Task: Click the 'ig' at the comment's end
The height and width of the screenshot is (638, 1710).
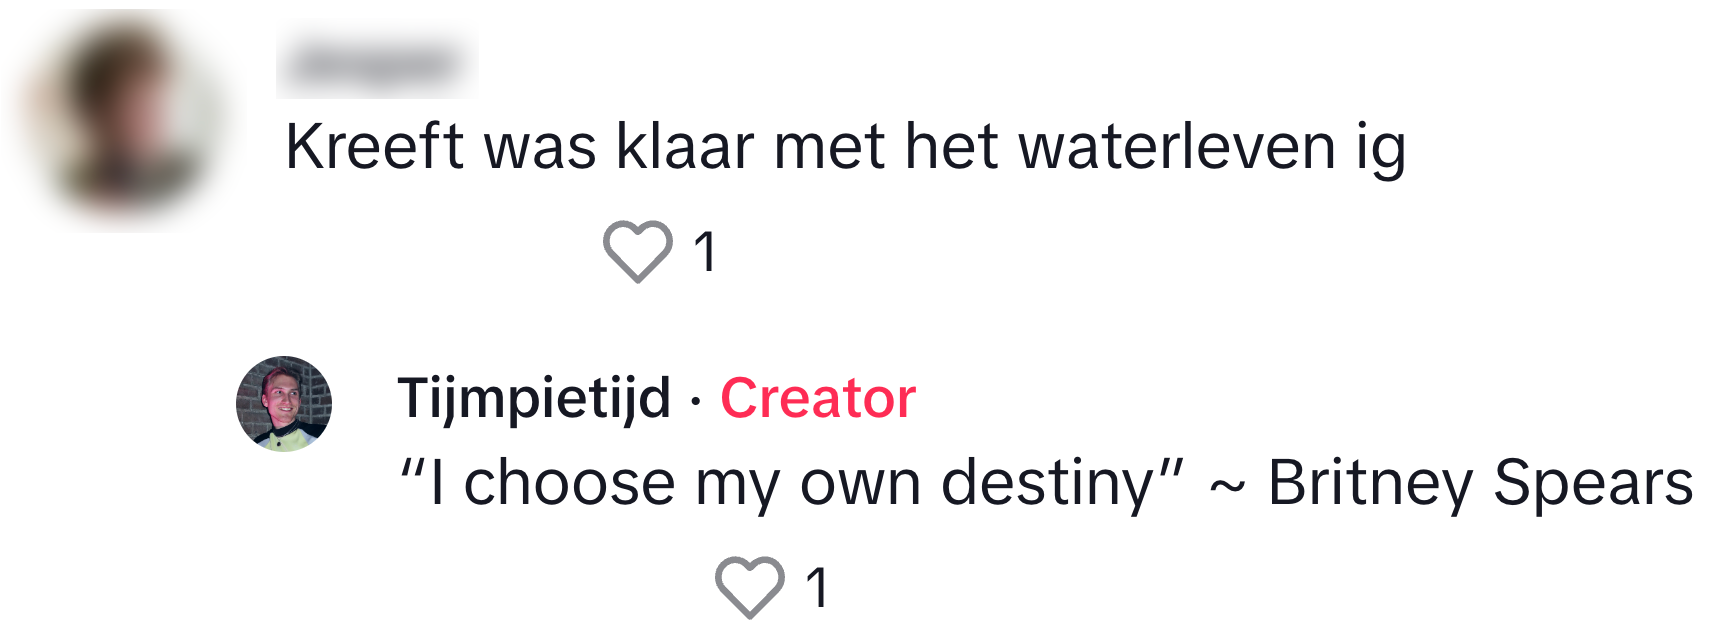Action: pyautogui.click(x=1381, y=149)
